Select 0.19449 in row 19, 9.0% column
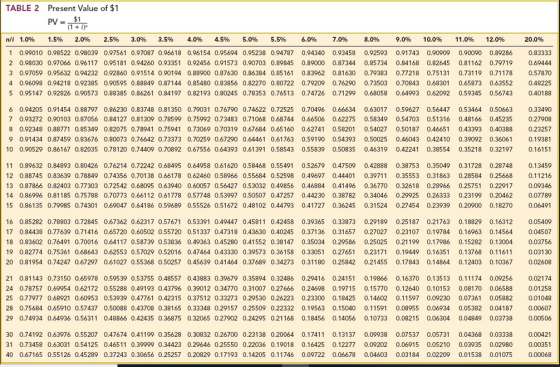Screen dimensions: 560x367 pyautogui.click(x=407, y=252)
